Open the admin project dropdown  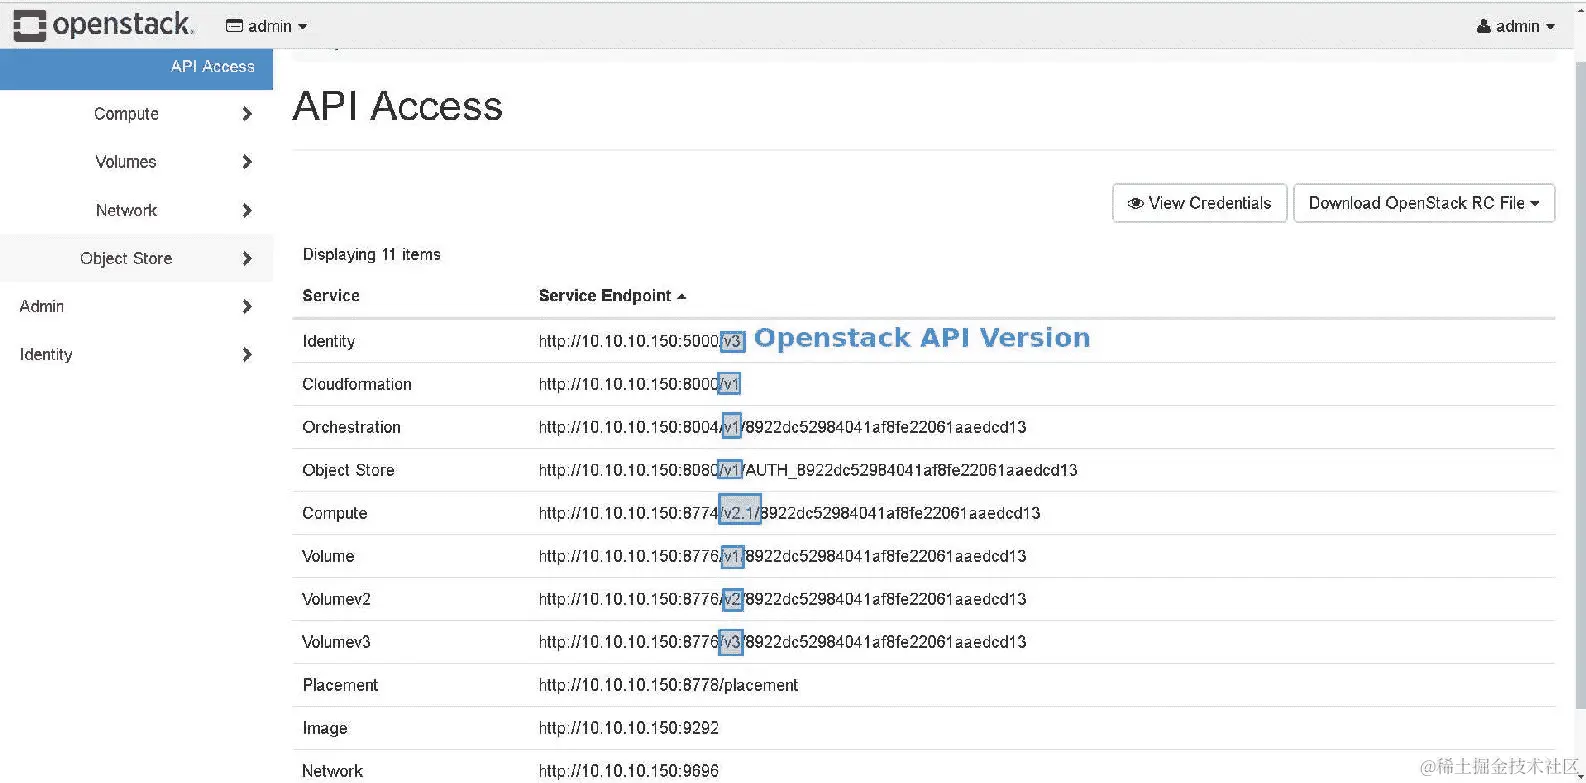tap(266, 26)
